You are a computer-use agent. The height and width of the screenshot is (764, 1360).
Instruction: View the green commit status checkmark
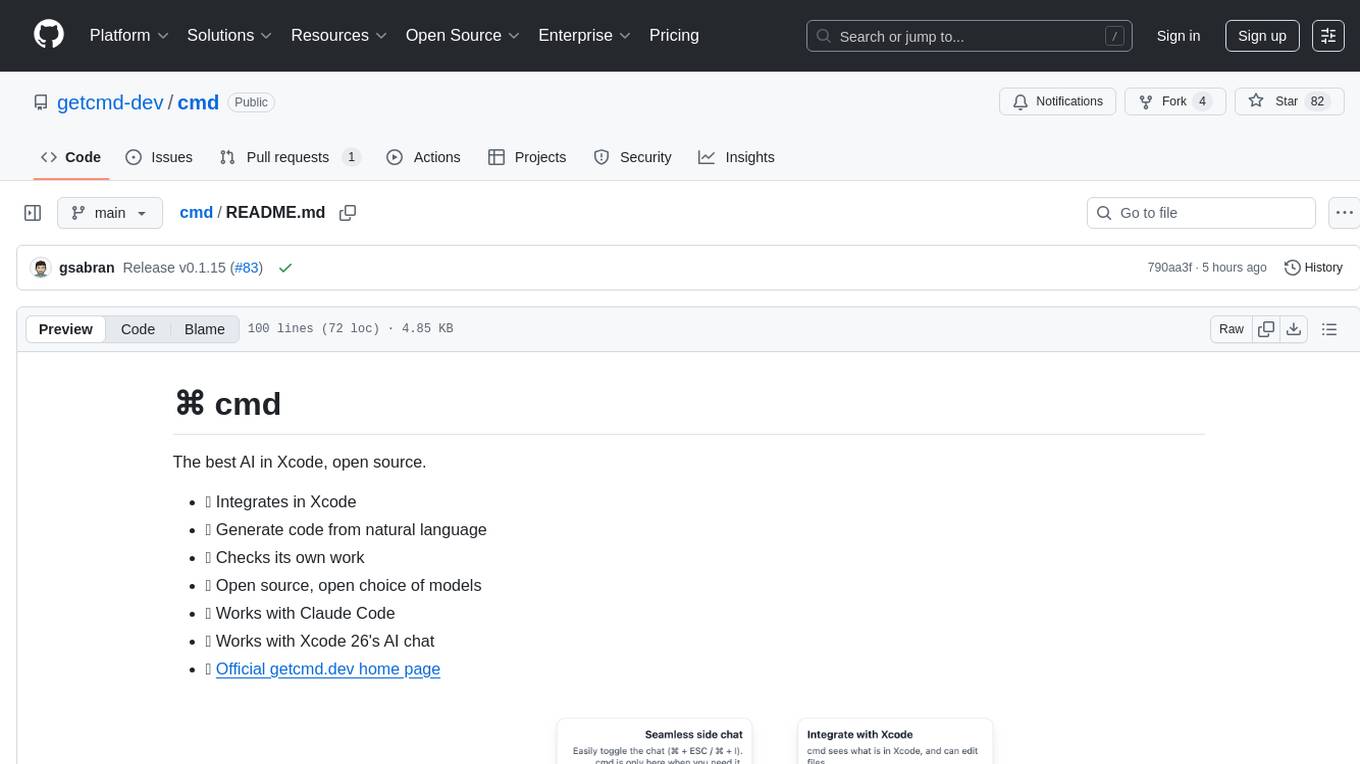pos(285,268)
